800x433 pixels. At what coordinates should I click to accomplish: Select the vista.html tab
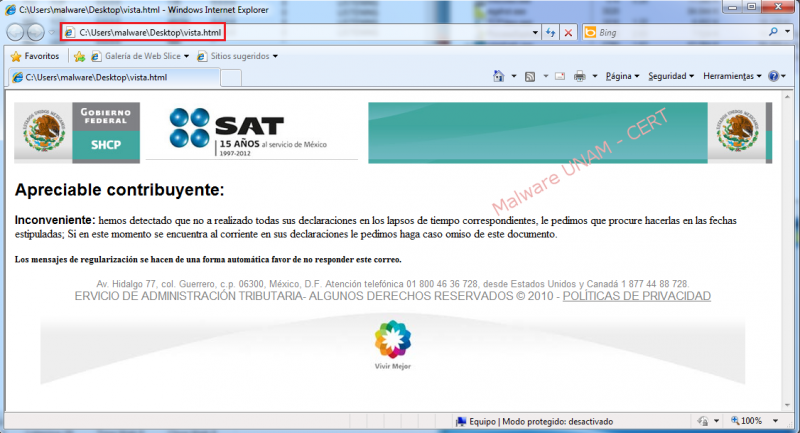(110, 77)
